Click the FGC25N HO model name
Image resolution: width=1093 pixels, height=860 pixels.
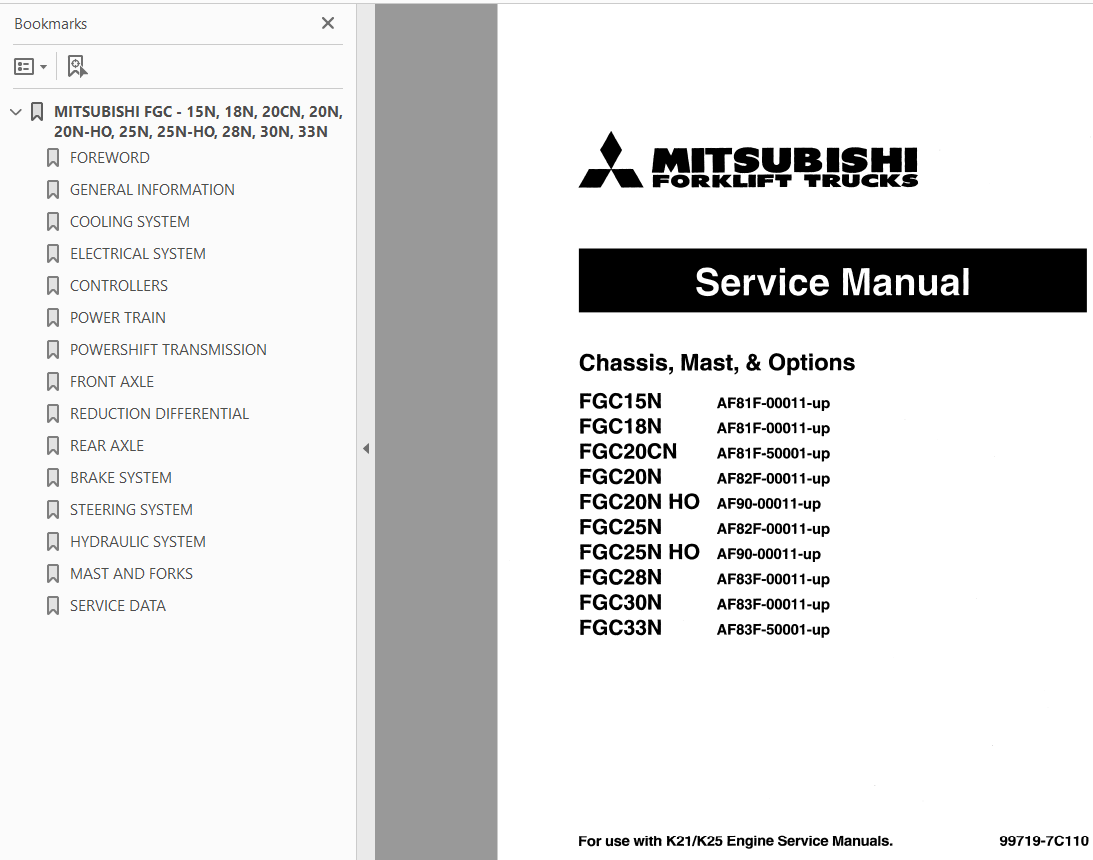tap(639, 552)
